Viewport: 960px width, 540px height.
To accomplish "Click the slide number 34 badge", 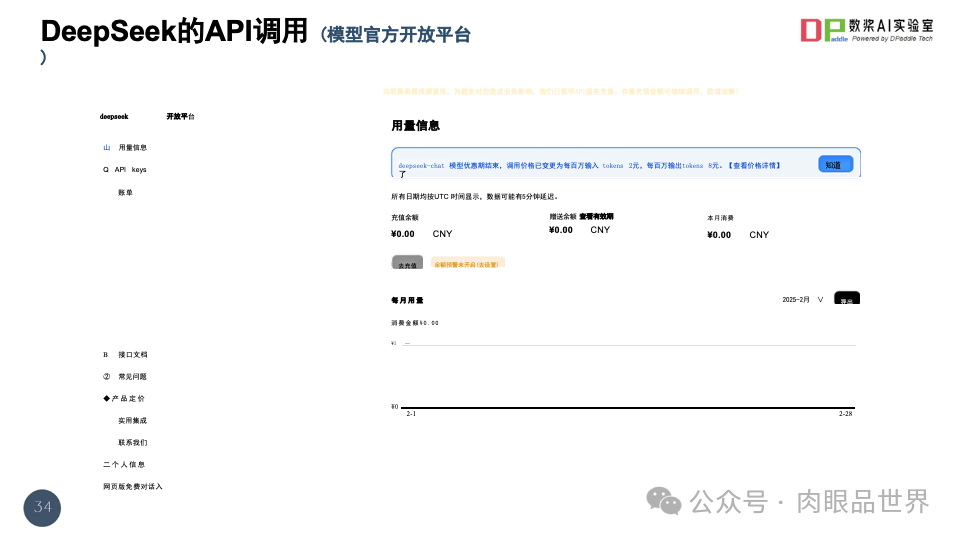I will coord(42,508).
